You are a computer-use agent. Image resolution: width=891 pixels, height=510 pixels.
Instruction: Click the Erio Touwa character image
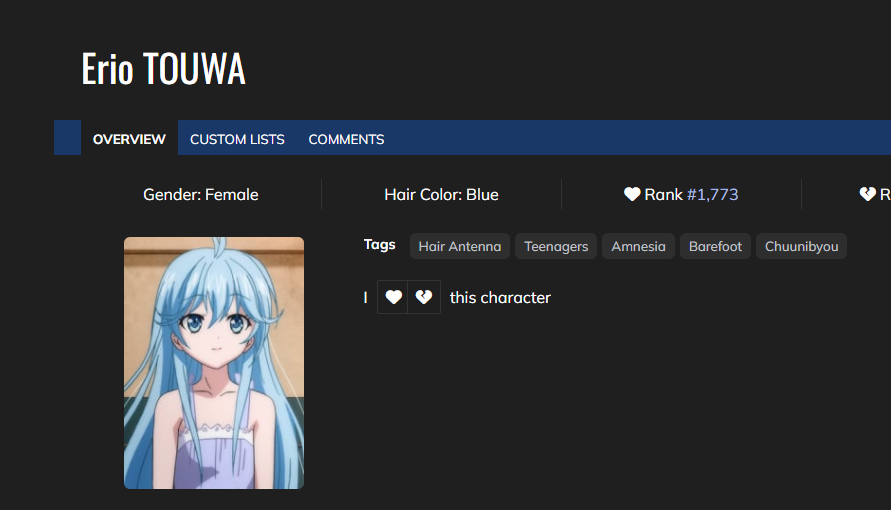(x=214, y=363)
